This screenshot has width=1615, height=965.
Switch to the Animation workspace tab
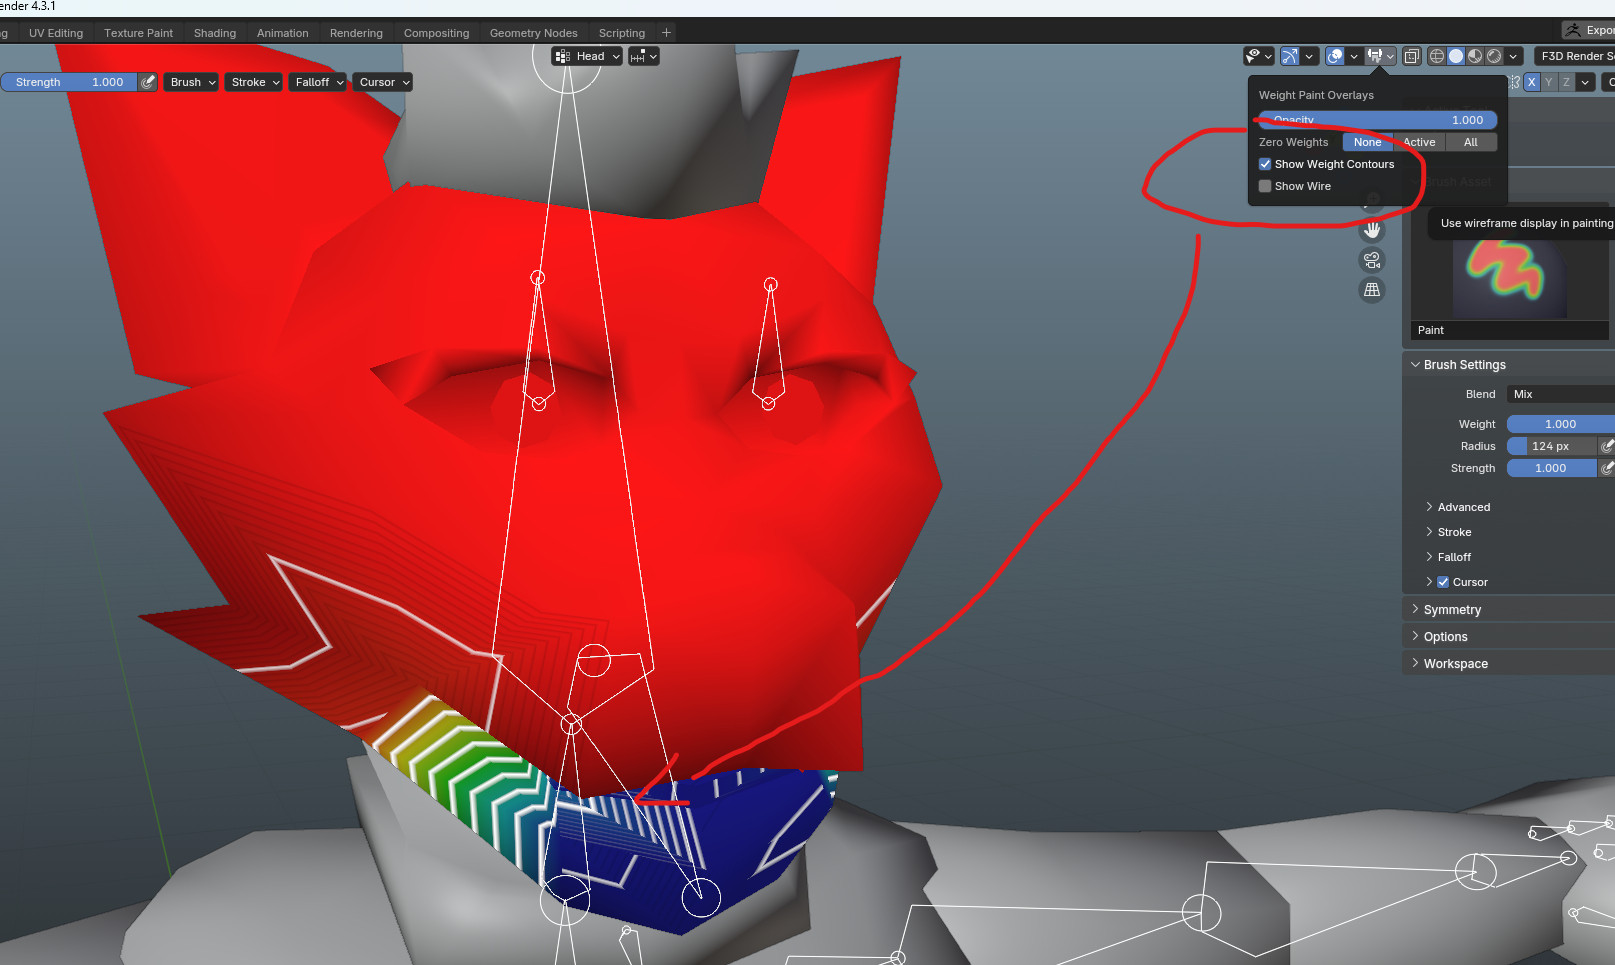pyautogui.click(x=283, y=33)
